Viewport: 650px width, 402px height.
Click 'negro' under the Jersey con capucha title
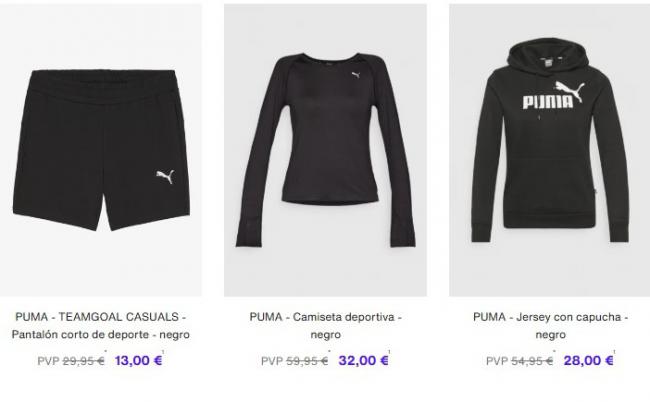pyautogui.click(x=551, y=334)
